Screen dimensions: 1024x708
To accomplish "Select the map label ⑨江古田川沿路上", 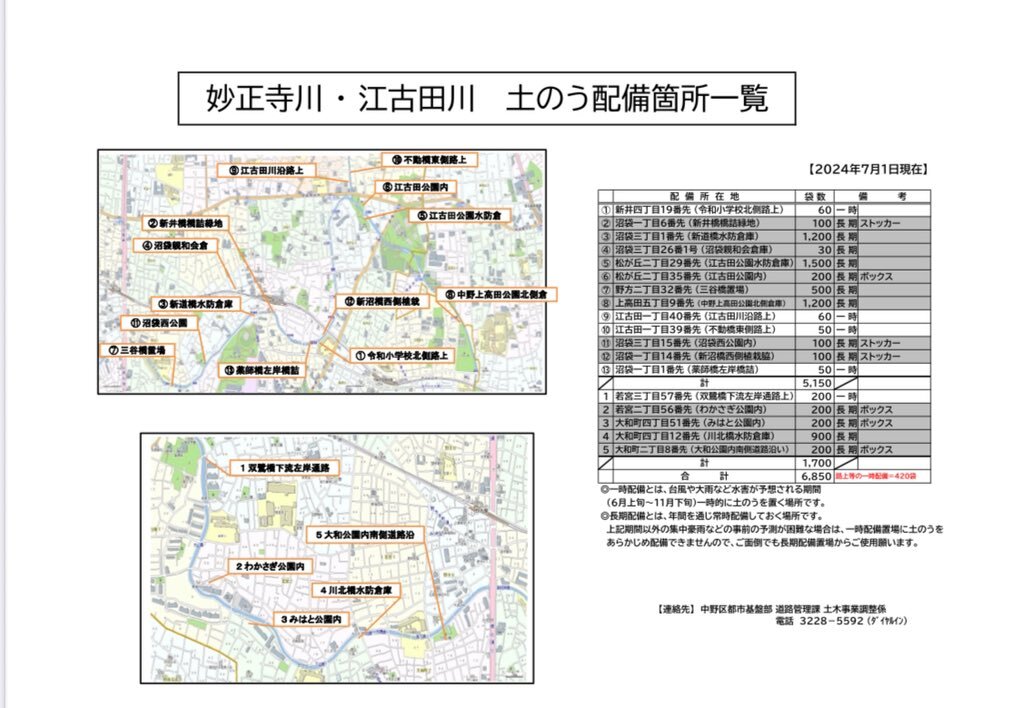I will click(266, 170).
